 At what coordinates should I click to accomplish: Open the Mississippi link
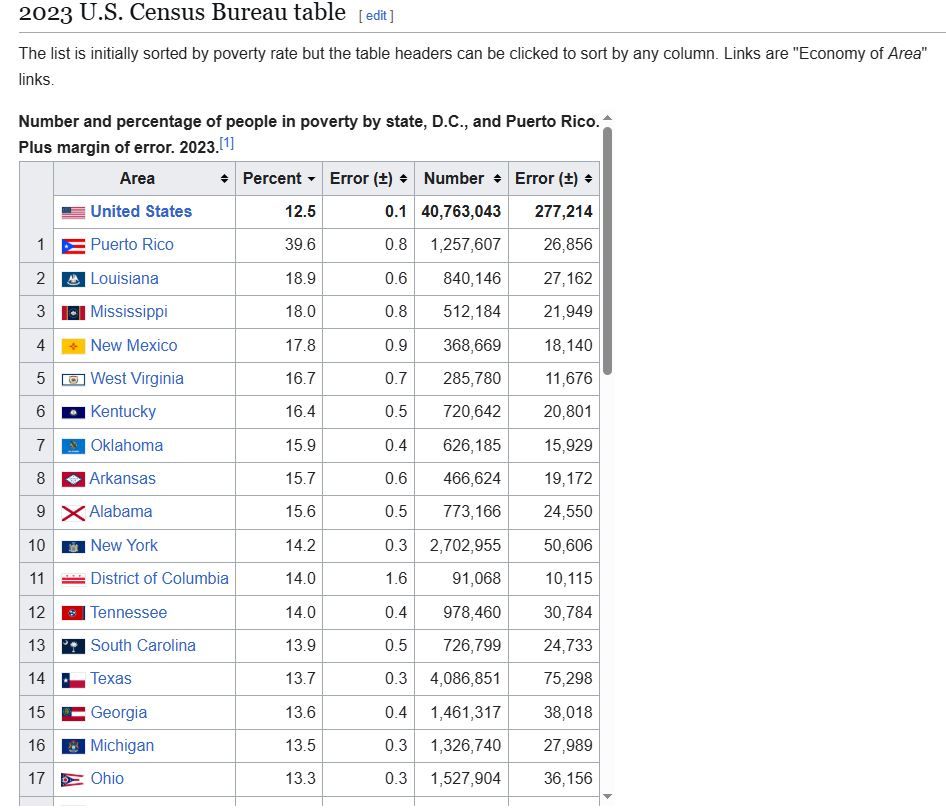tap(129, 312)
